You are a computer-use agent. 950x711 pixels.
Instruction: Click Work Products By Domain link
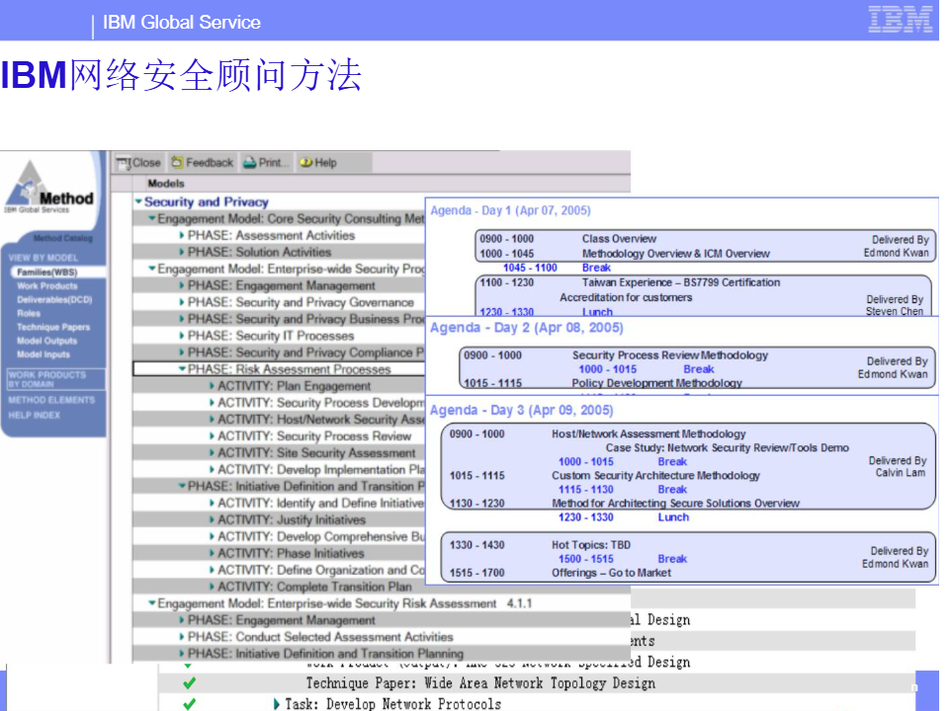coord(47,379)
